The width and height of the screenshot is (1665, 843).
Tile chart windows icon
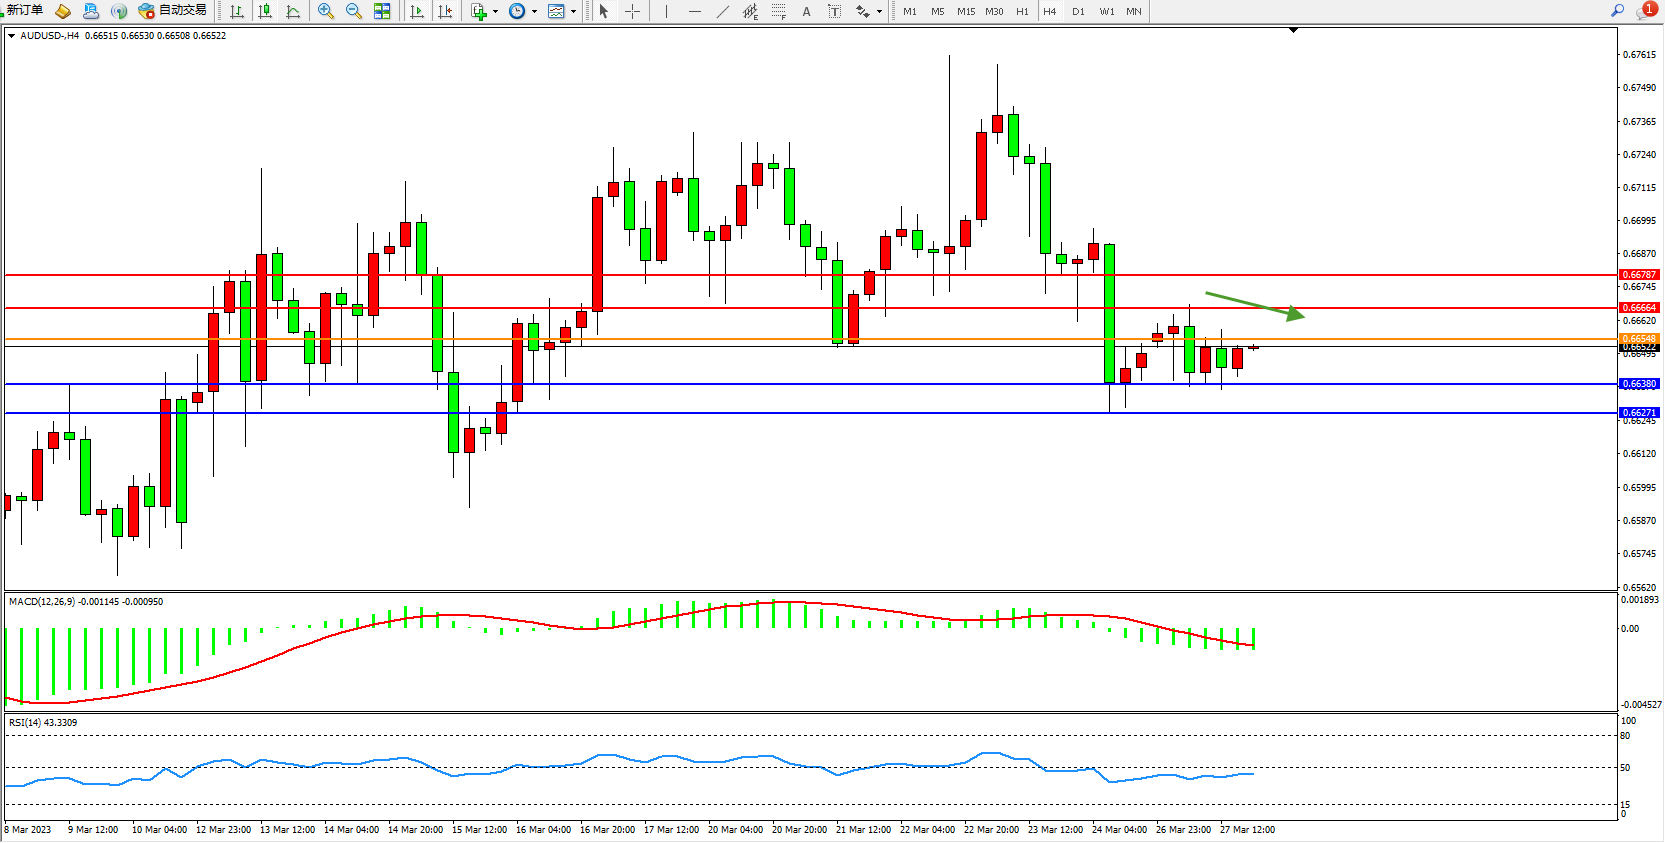(382, 12)
